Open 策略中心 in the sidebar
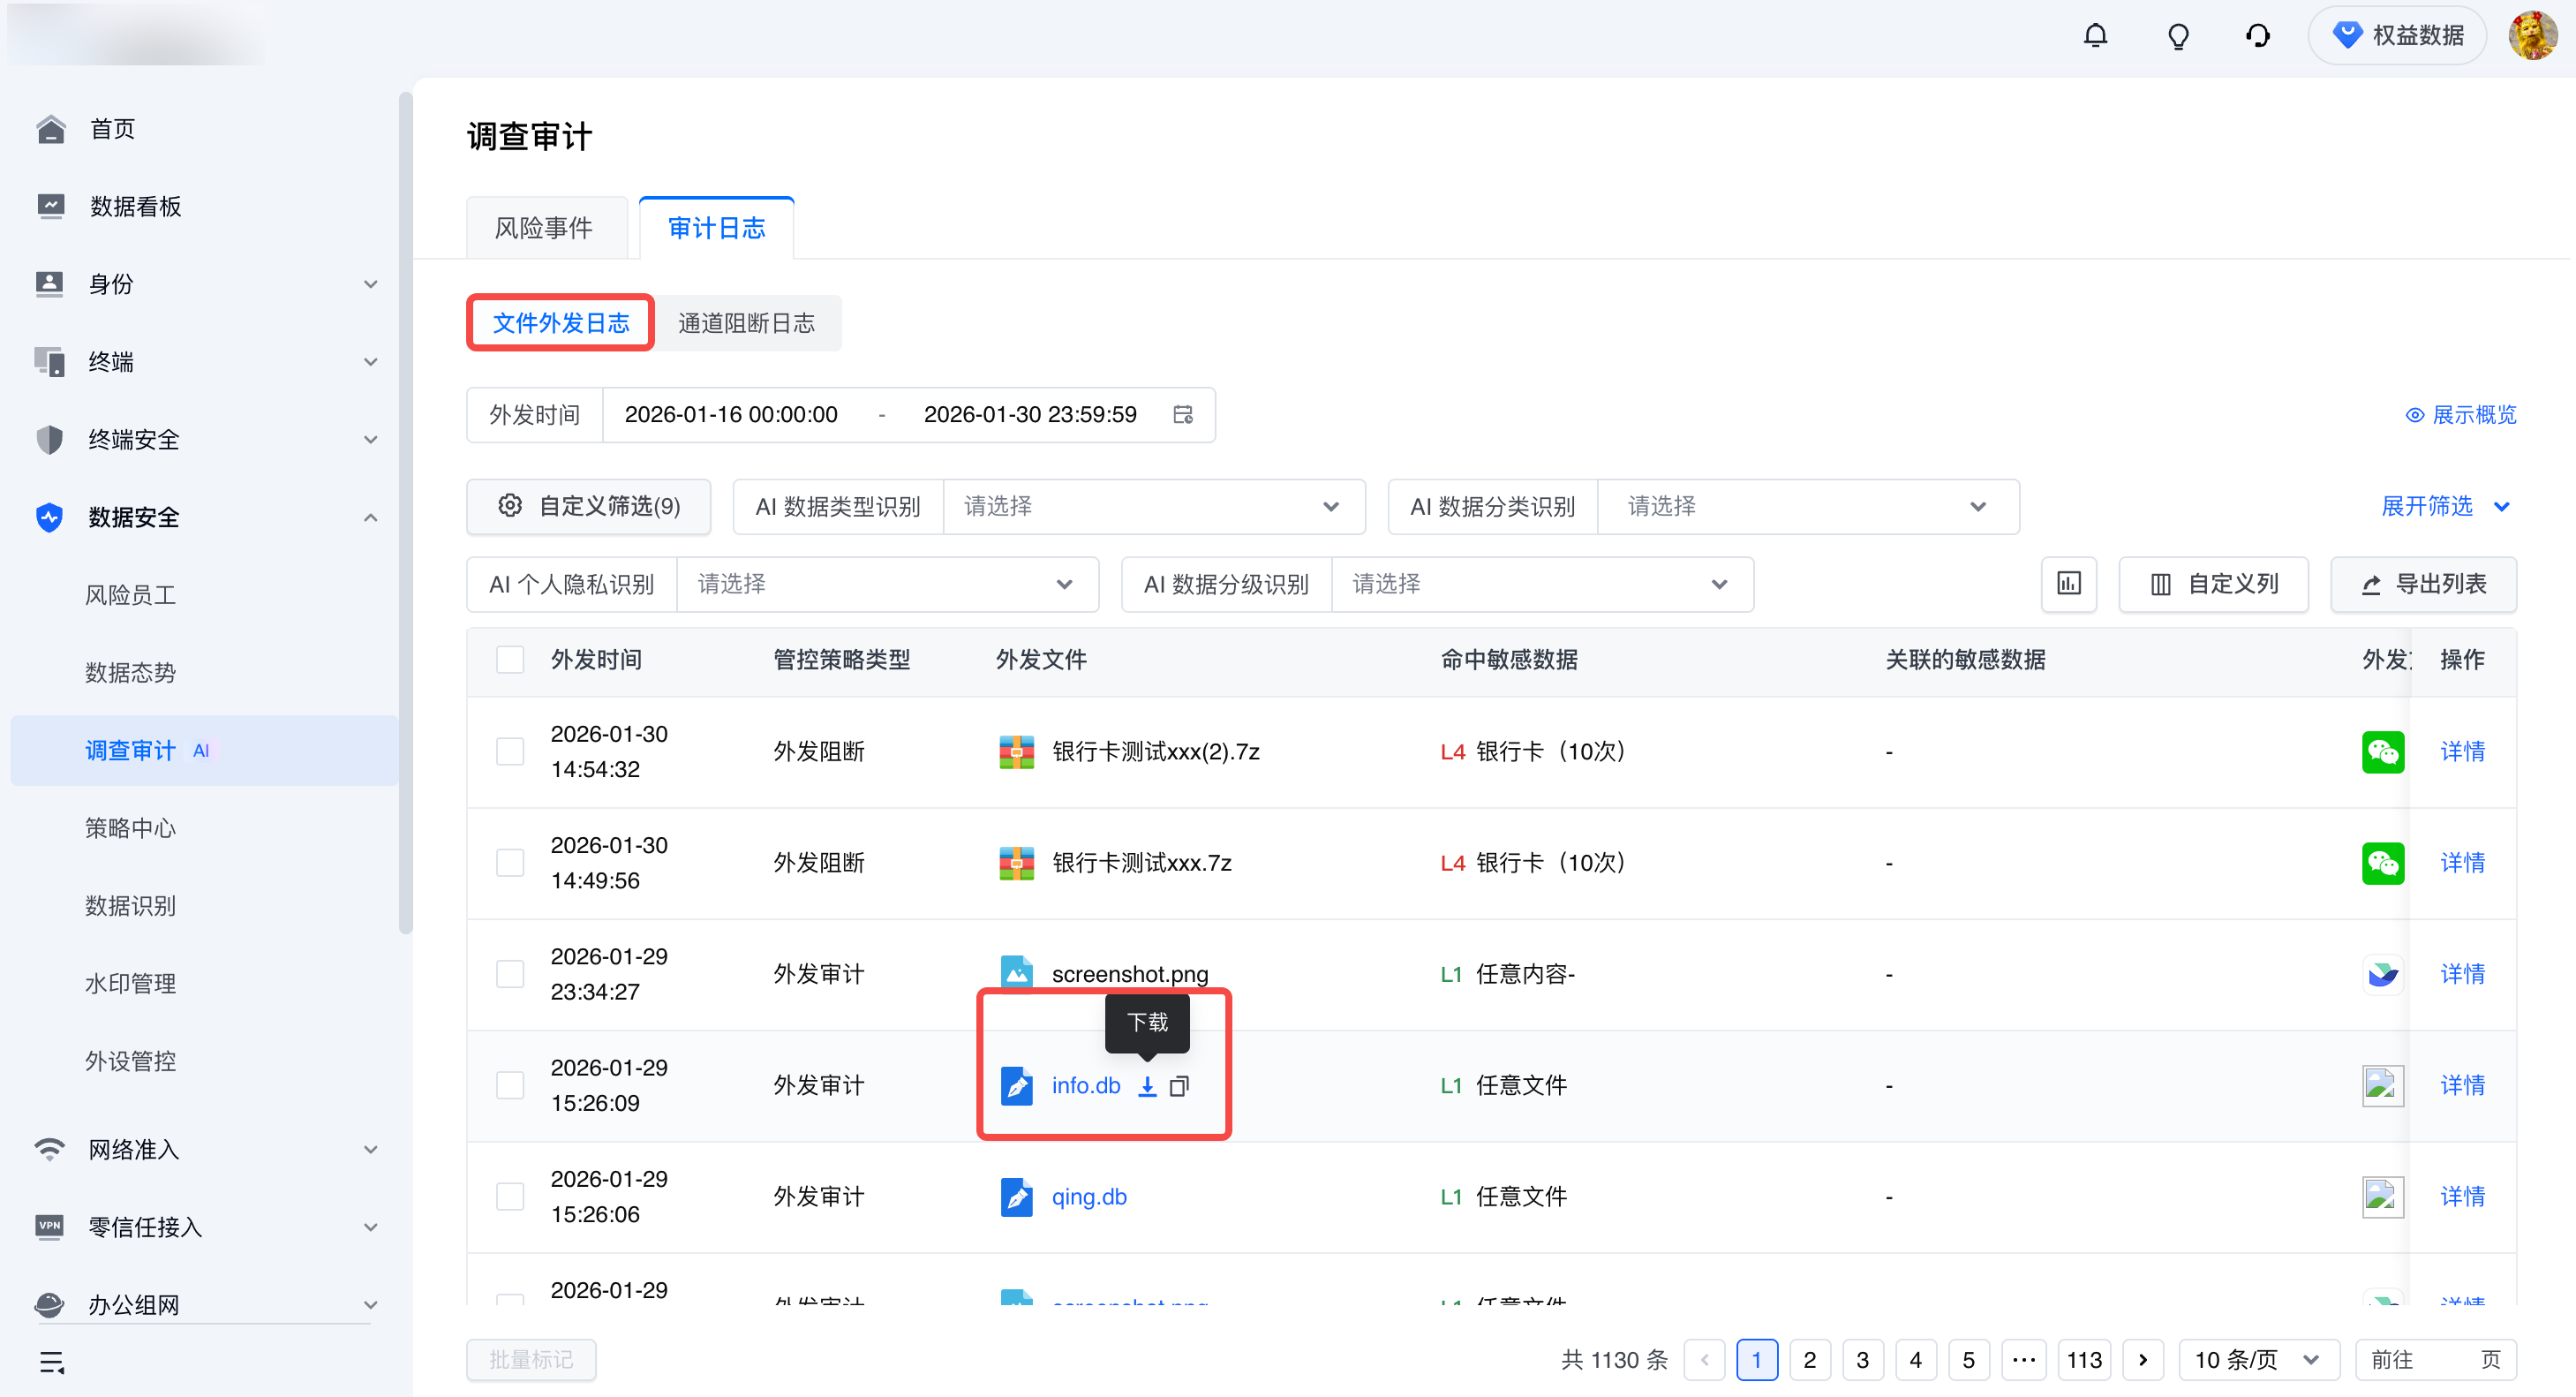 point(130,828)
